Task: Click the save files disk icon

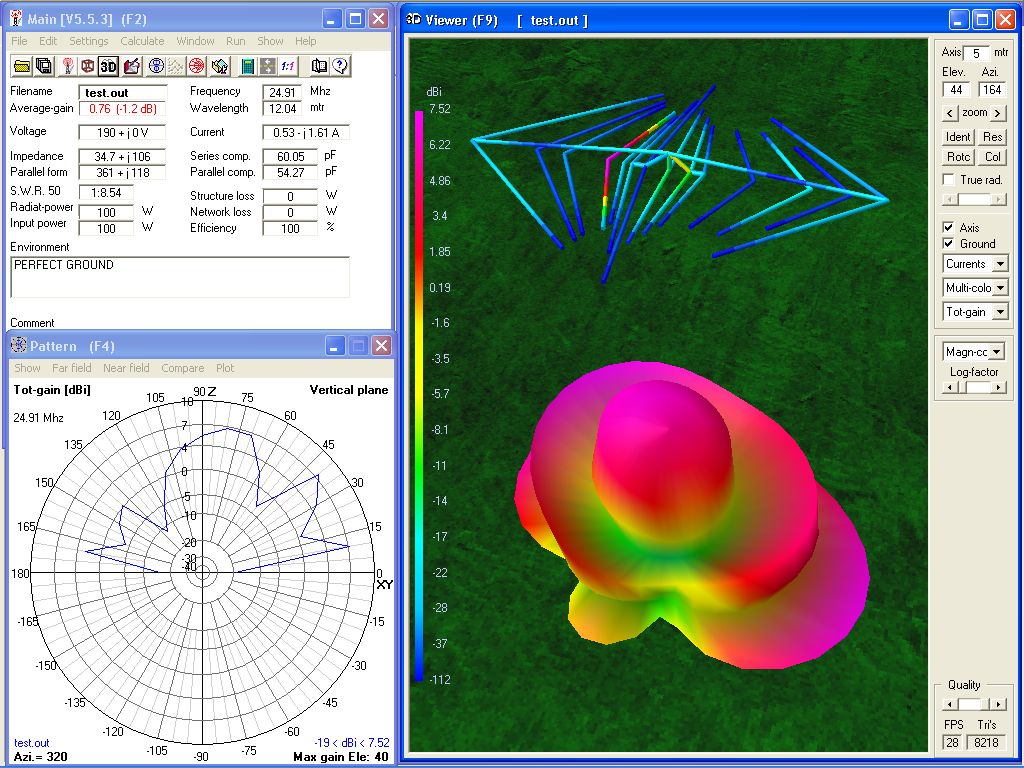Action: click(x=44, y=66)
